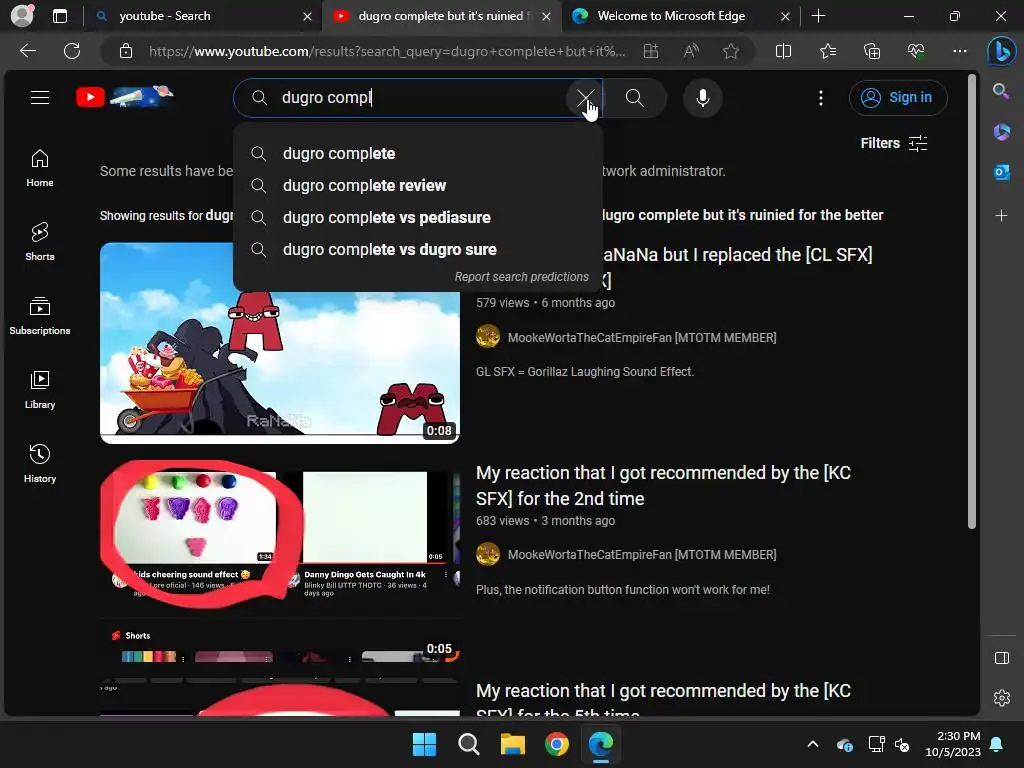Open Browser essentials heart icon

tap(916, 51)
